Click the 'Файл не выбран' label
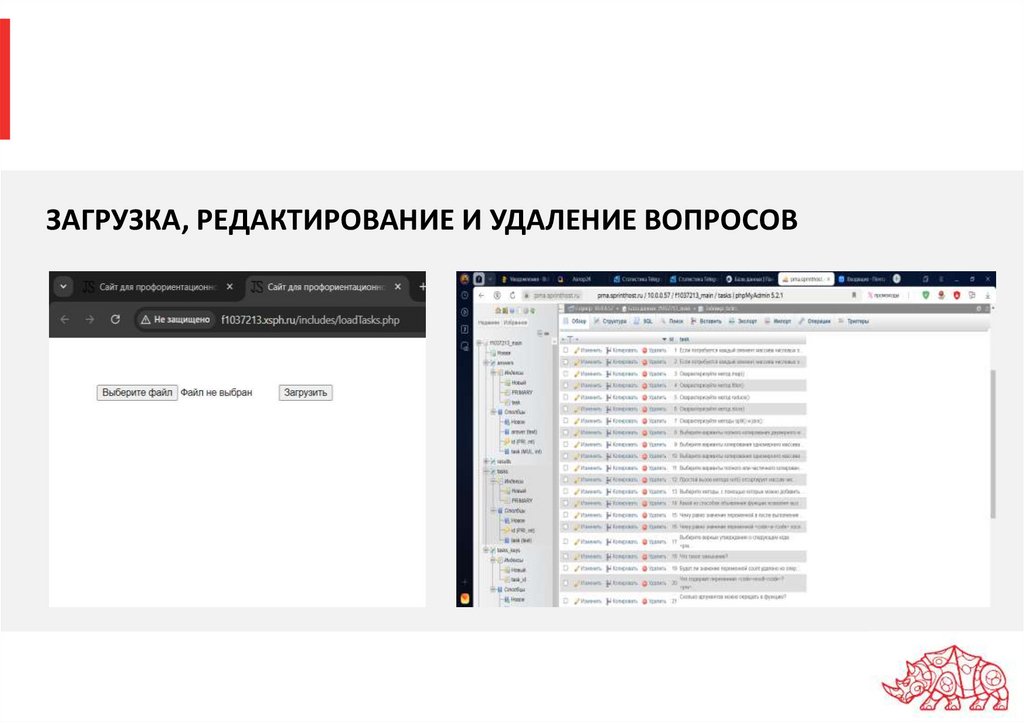 (x=216, y=393)
